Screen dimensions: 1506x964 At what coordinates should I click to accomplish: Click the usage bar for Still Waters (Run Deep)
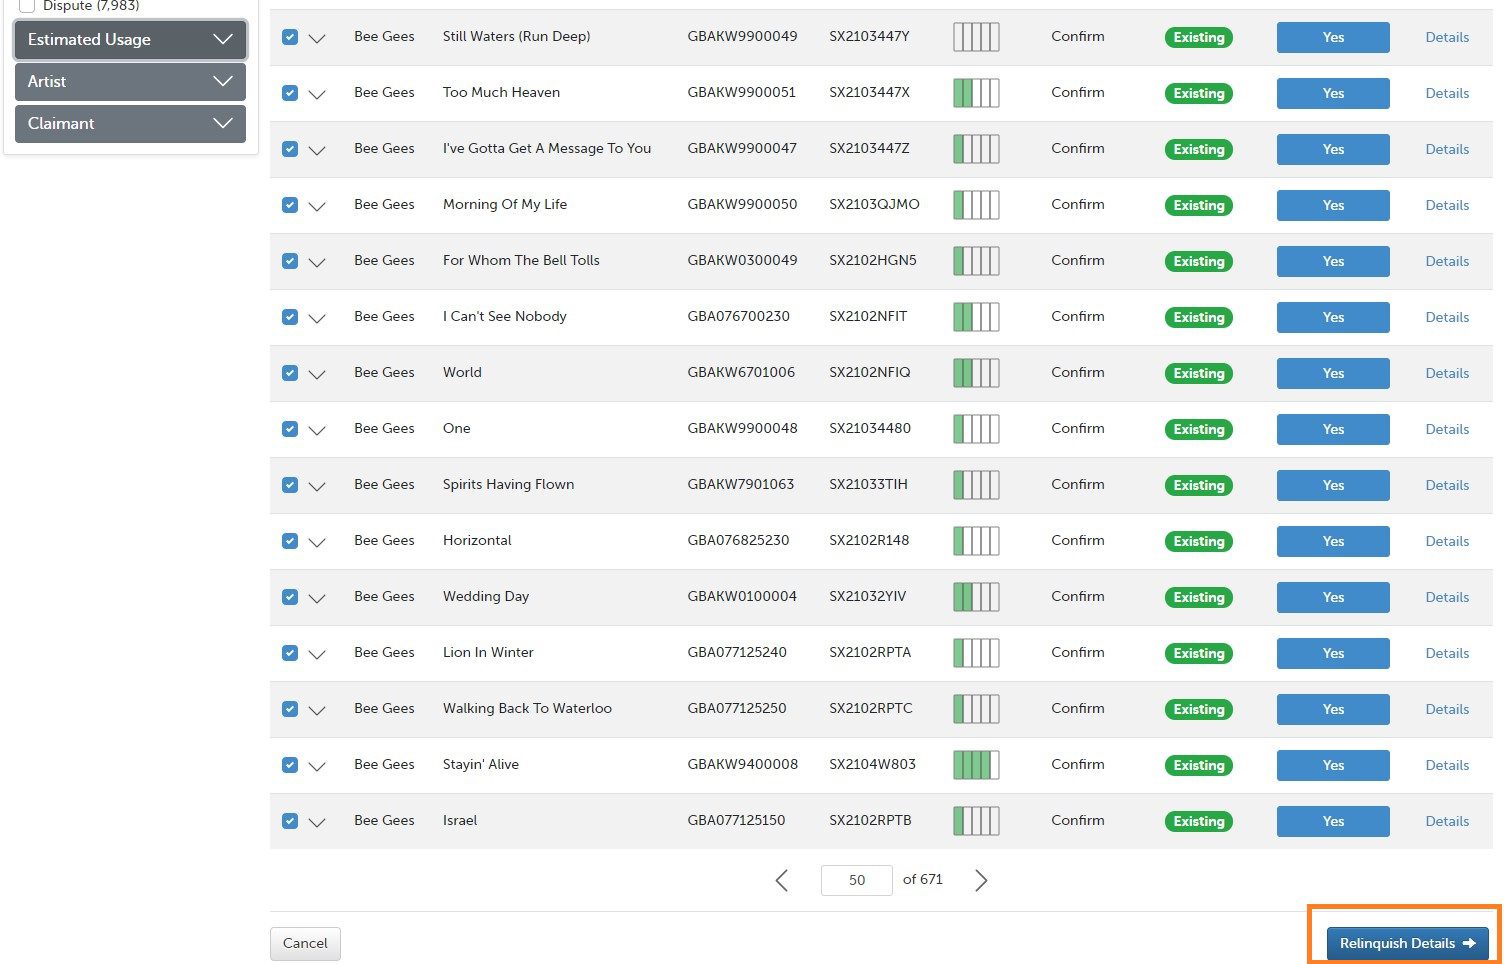coord(976,37)
